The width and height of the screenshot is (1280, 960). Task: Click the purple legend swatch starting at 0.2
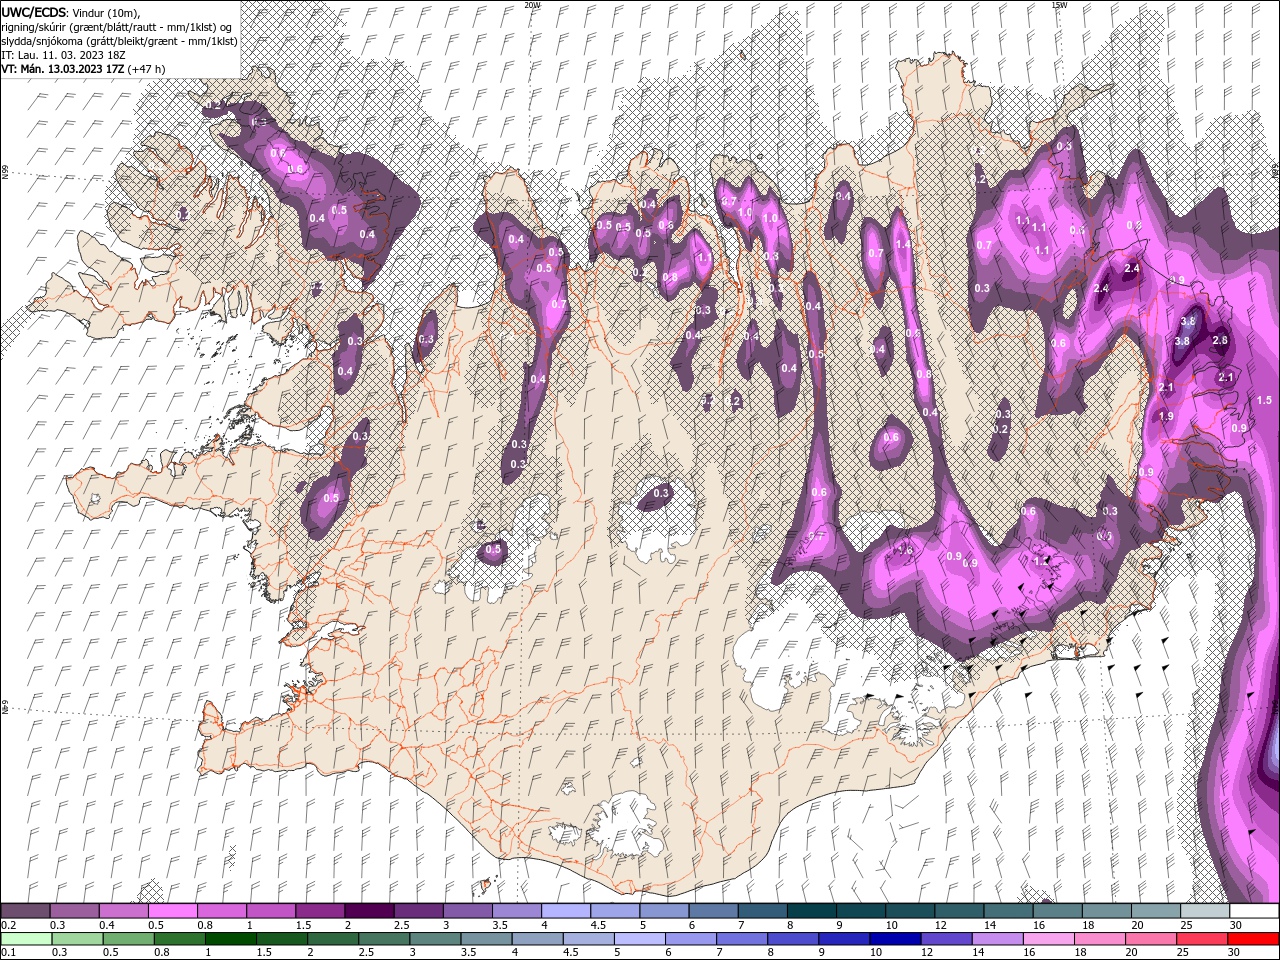click(x=25, y=910)
